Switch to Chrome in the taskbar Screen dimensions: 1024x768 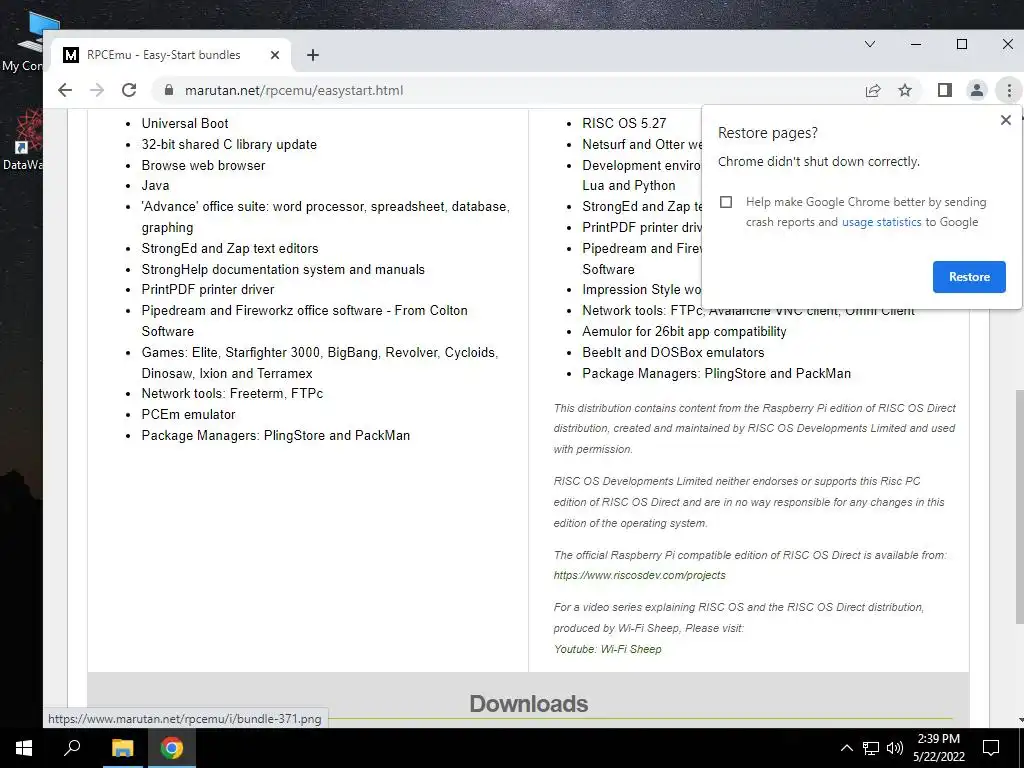pyautogui.click(x=172, y=748)
